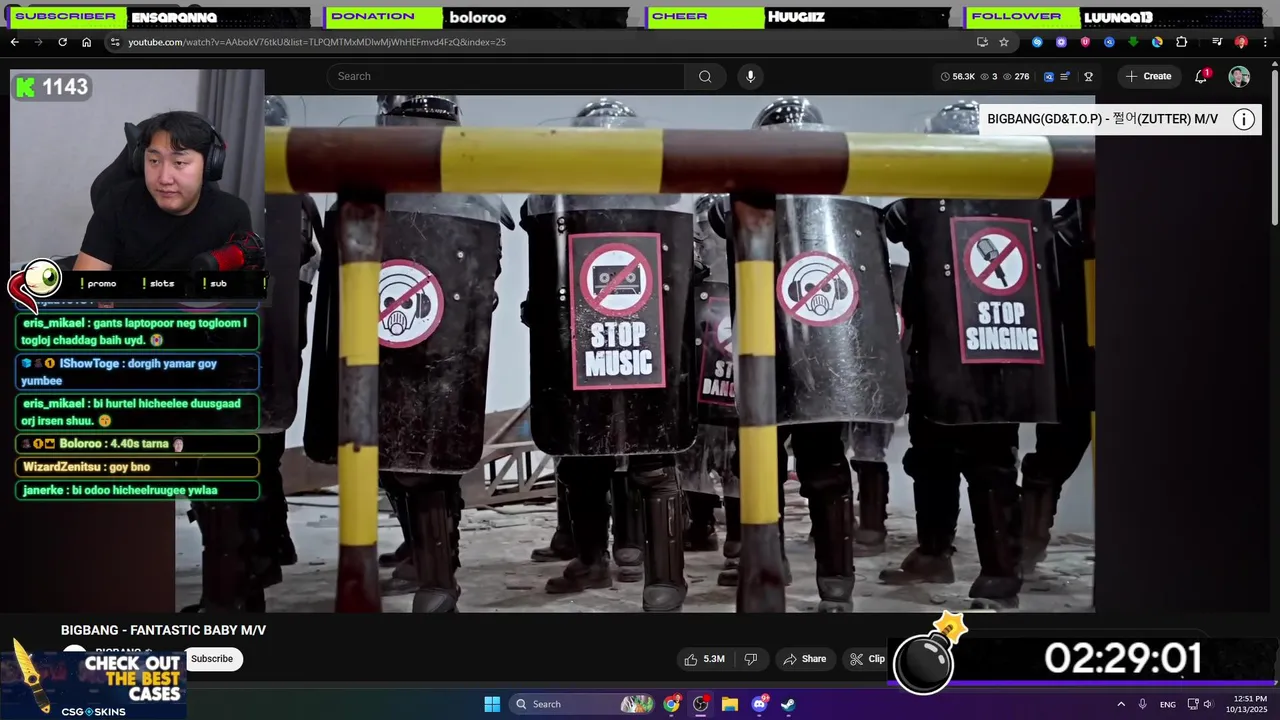
Task: Open the pink shield extension
Action: (1085, 42)
